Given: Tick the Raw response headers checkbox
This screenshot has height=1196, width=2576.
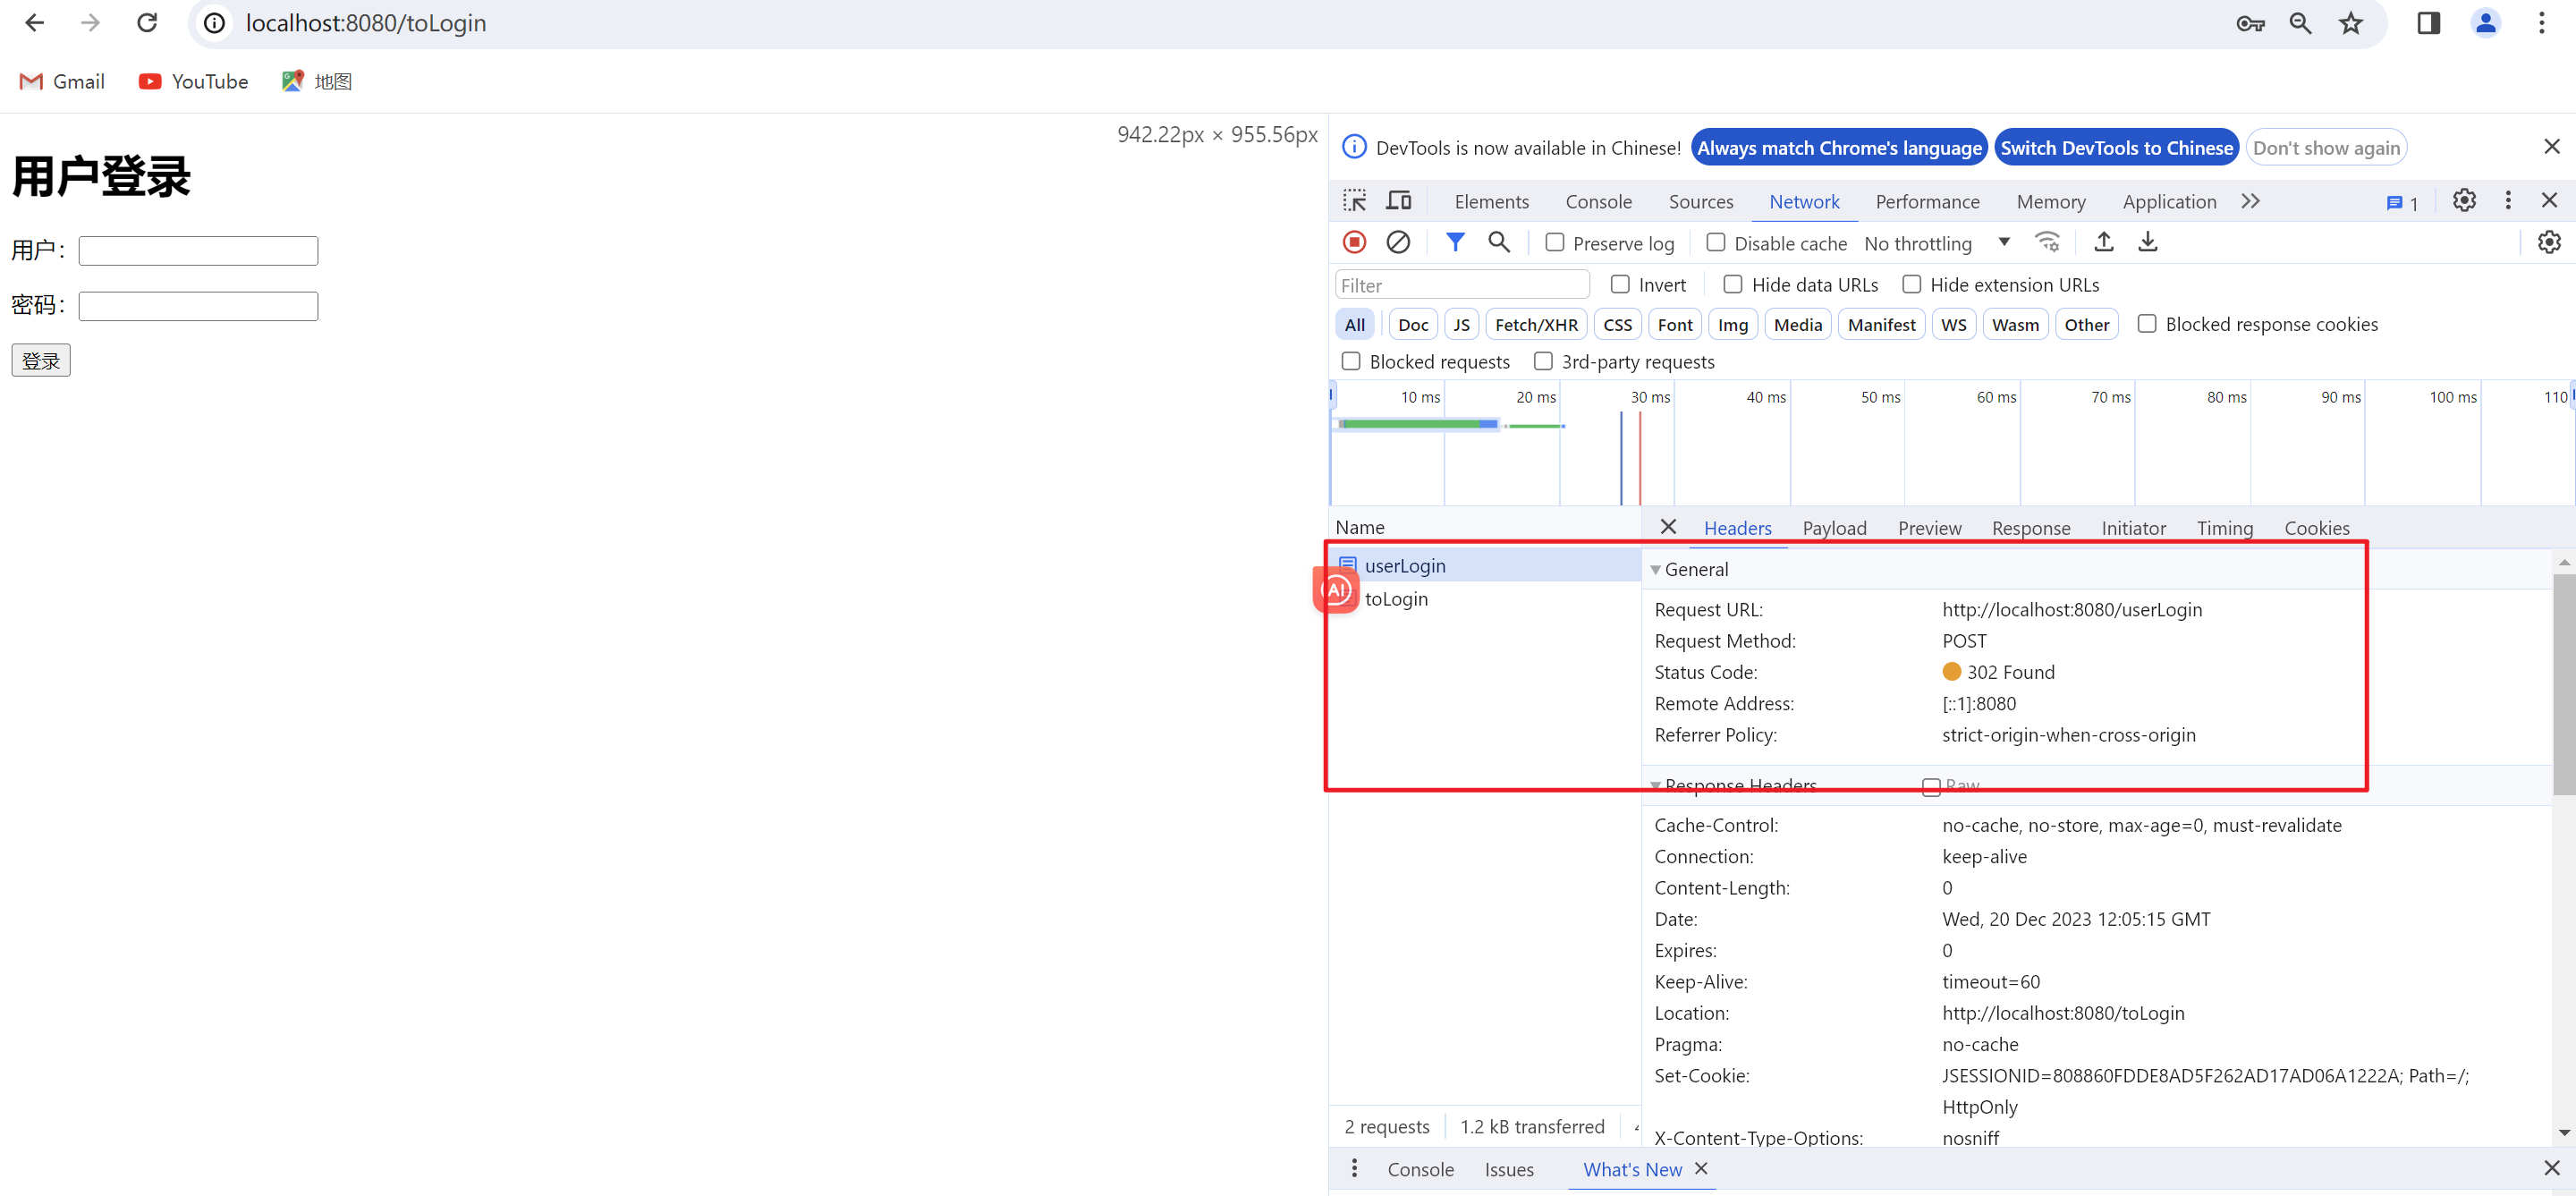Looking at the screenshot, I should pyautogui.click(x=1932, y=787).
